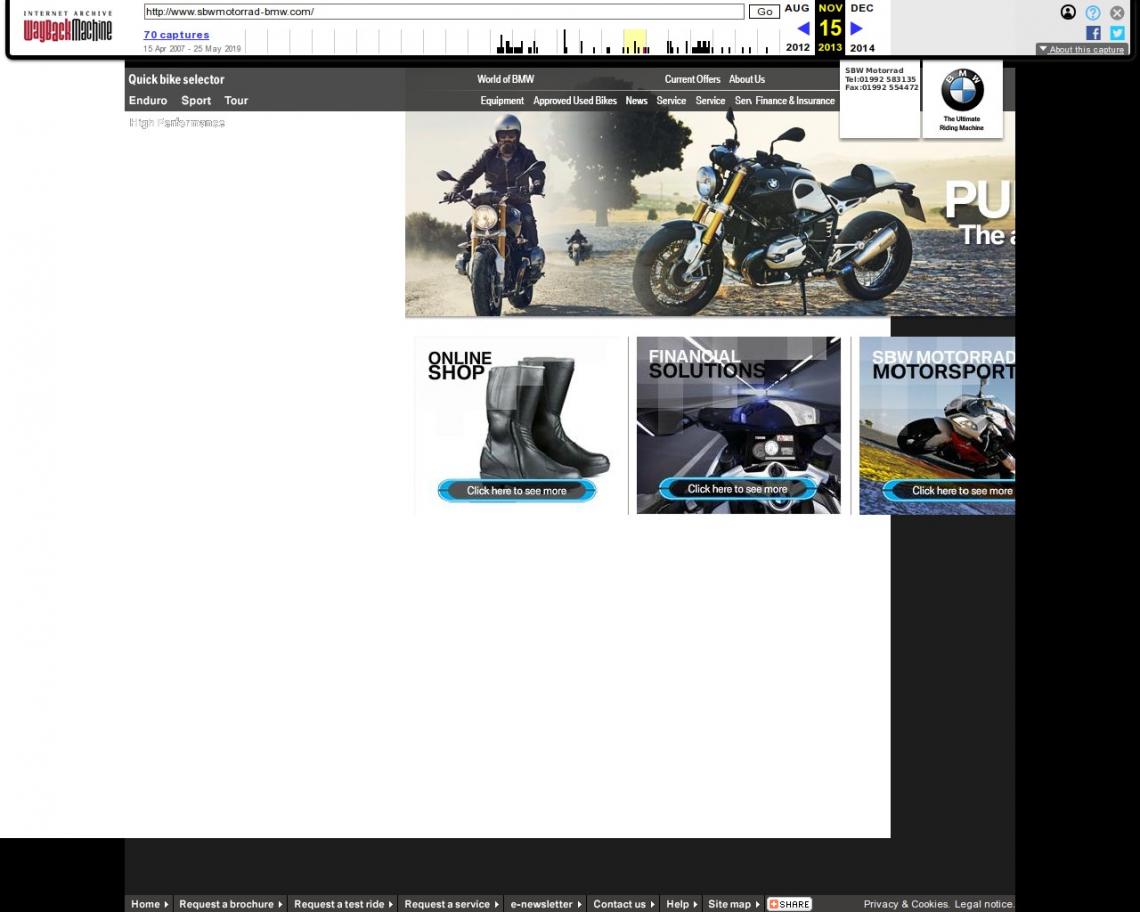Click the 'Quick bike selector' heading
Screen dimensions: 1140x912
[177, 79]
